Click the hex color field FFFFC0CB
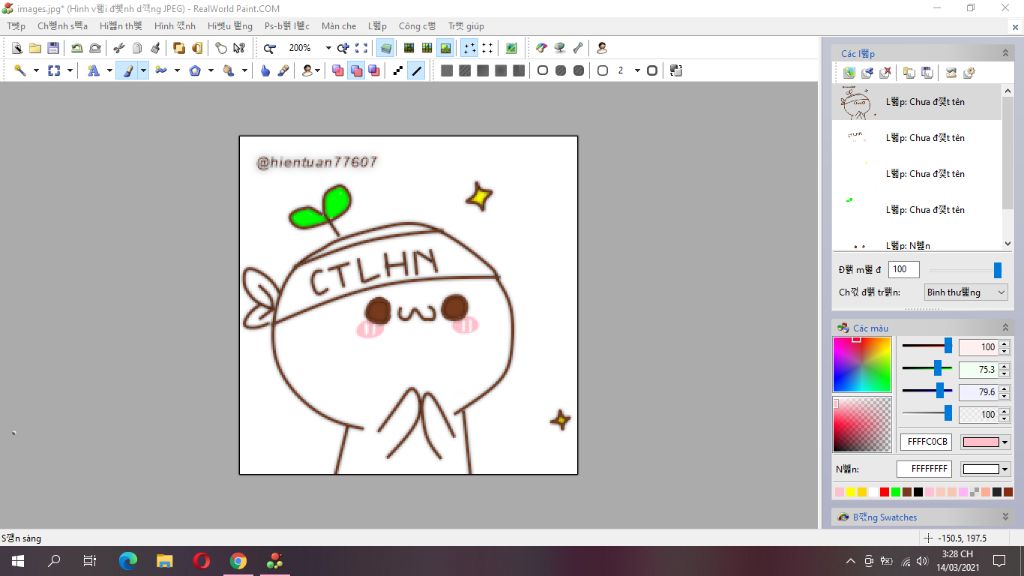The height and width of the screenshot is (576, 1024). coord(926,442)
